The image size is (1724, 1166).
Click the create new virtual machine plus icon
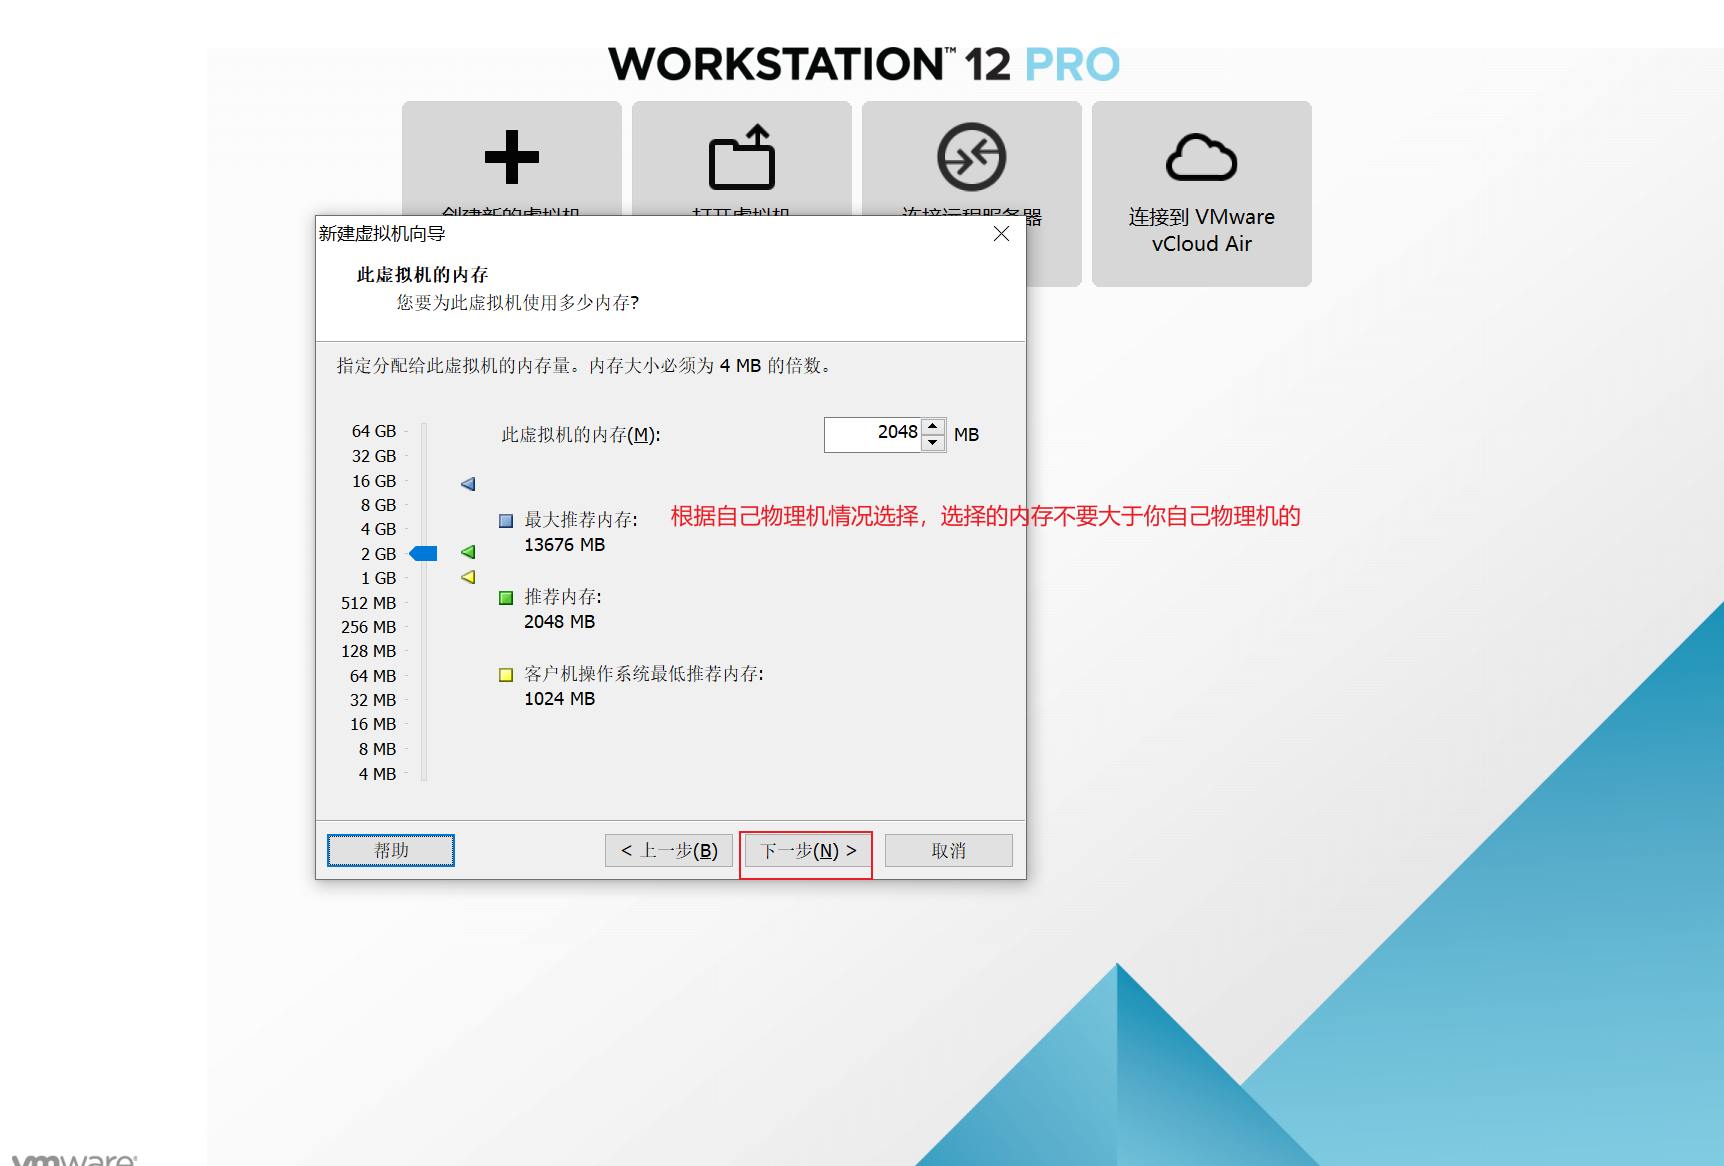click(511, 157)
